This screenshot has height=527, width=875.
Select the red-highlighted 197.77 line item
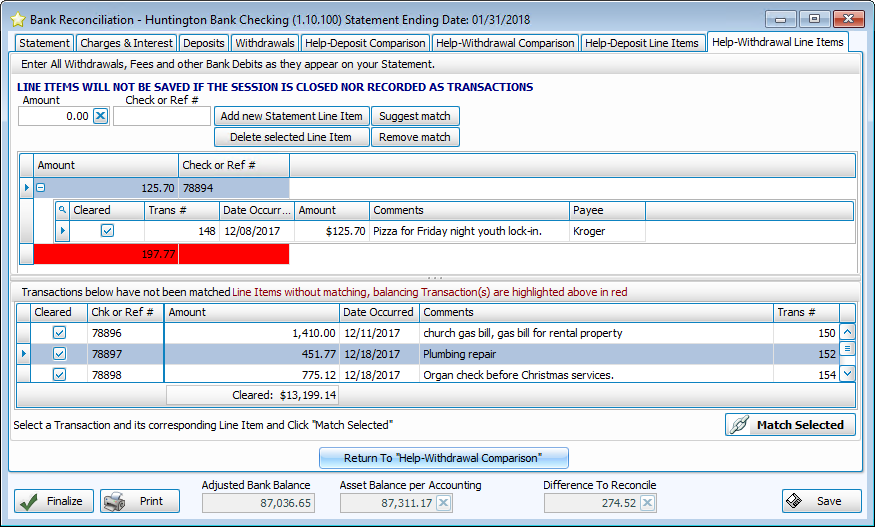pyautogui.click(x=106, y=254)
